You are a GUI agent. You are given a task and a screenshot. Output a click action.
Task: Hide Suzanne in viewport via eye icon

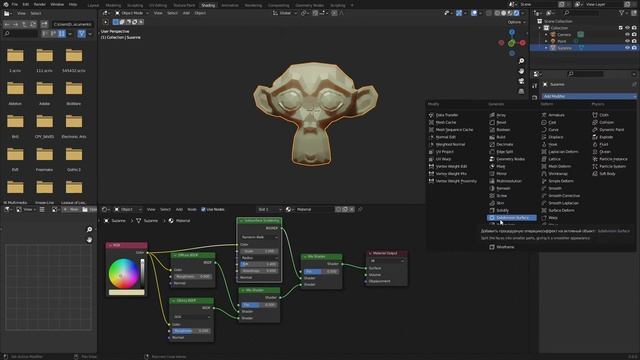tap(627, 48)
